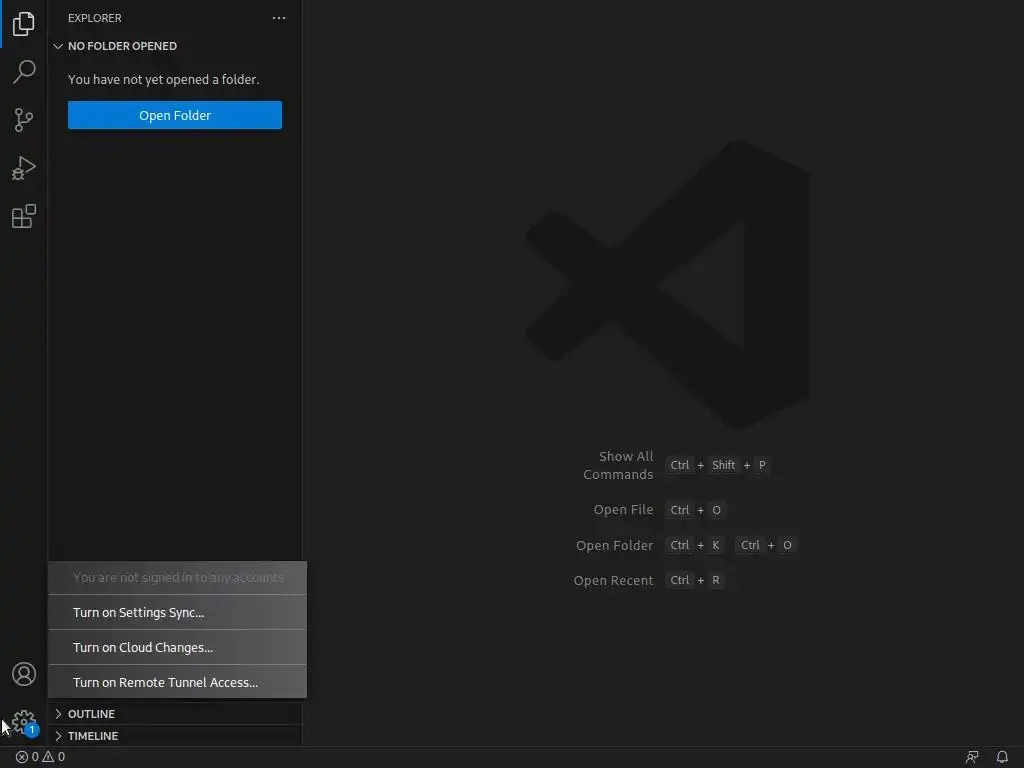Click the feedback icon in status bar
Screen dimensions: 1024x768
click(972, 757)
